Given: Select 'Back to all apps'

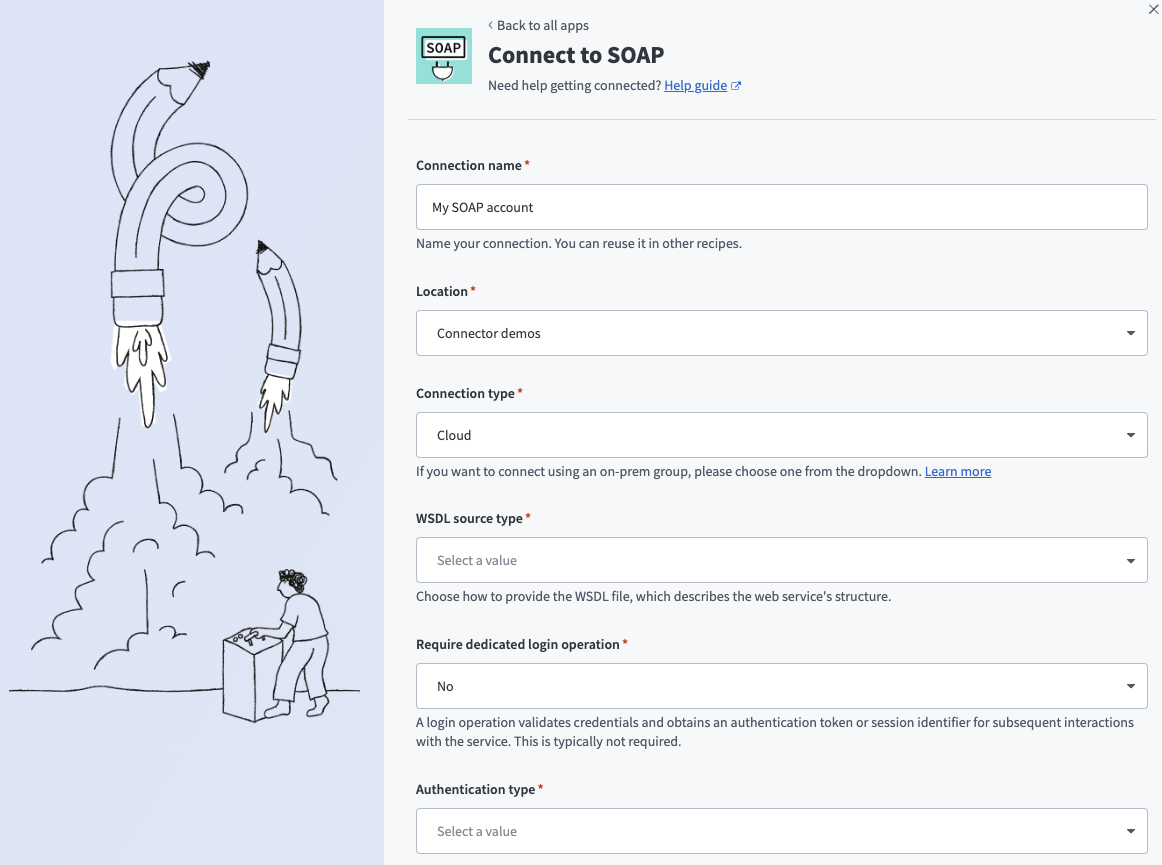Looking at the screenshot, I should click(543, 25).
